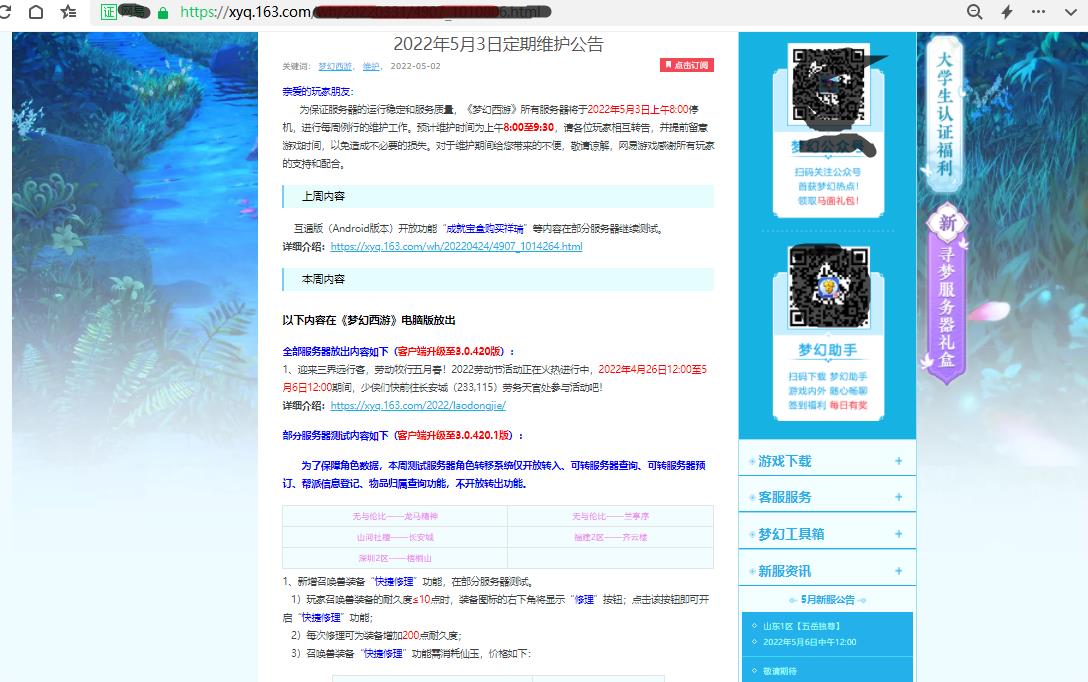Click the 梦幻助手 label under QR code

828,350
